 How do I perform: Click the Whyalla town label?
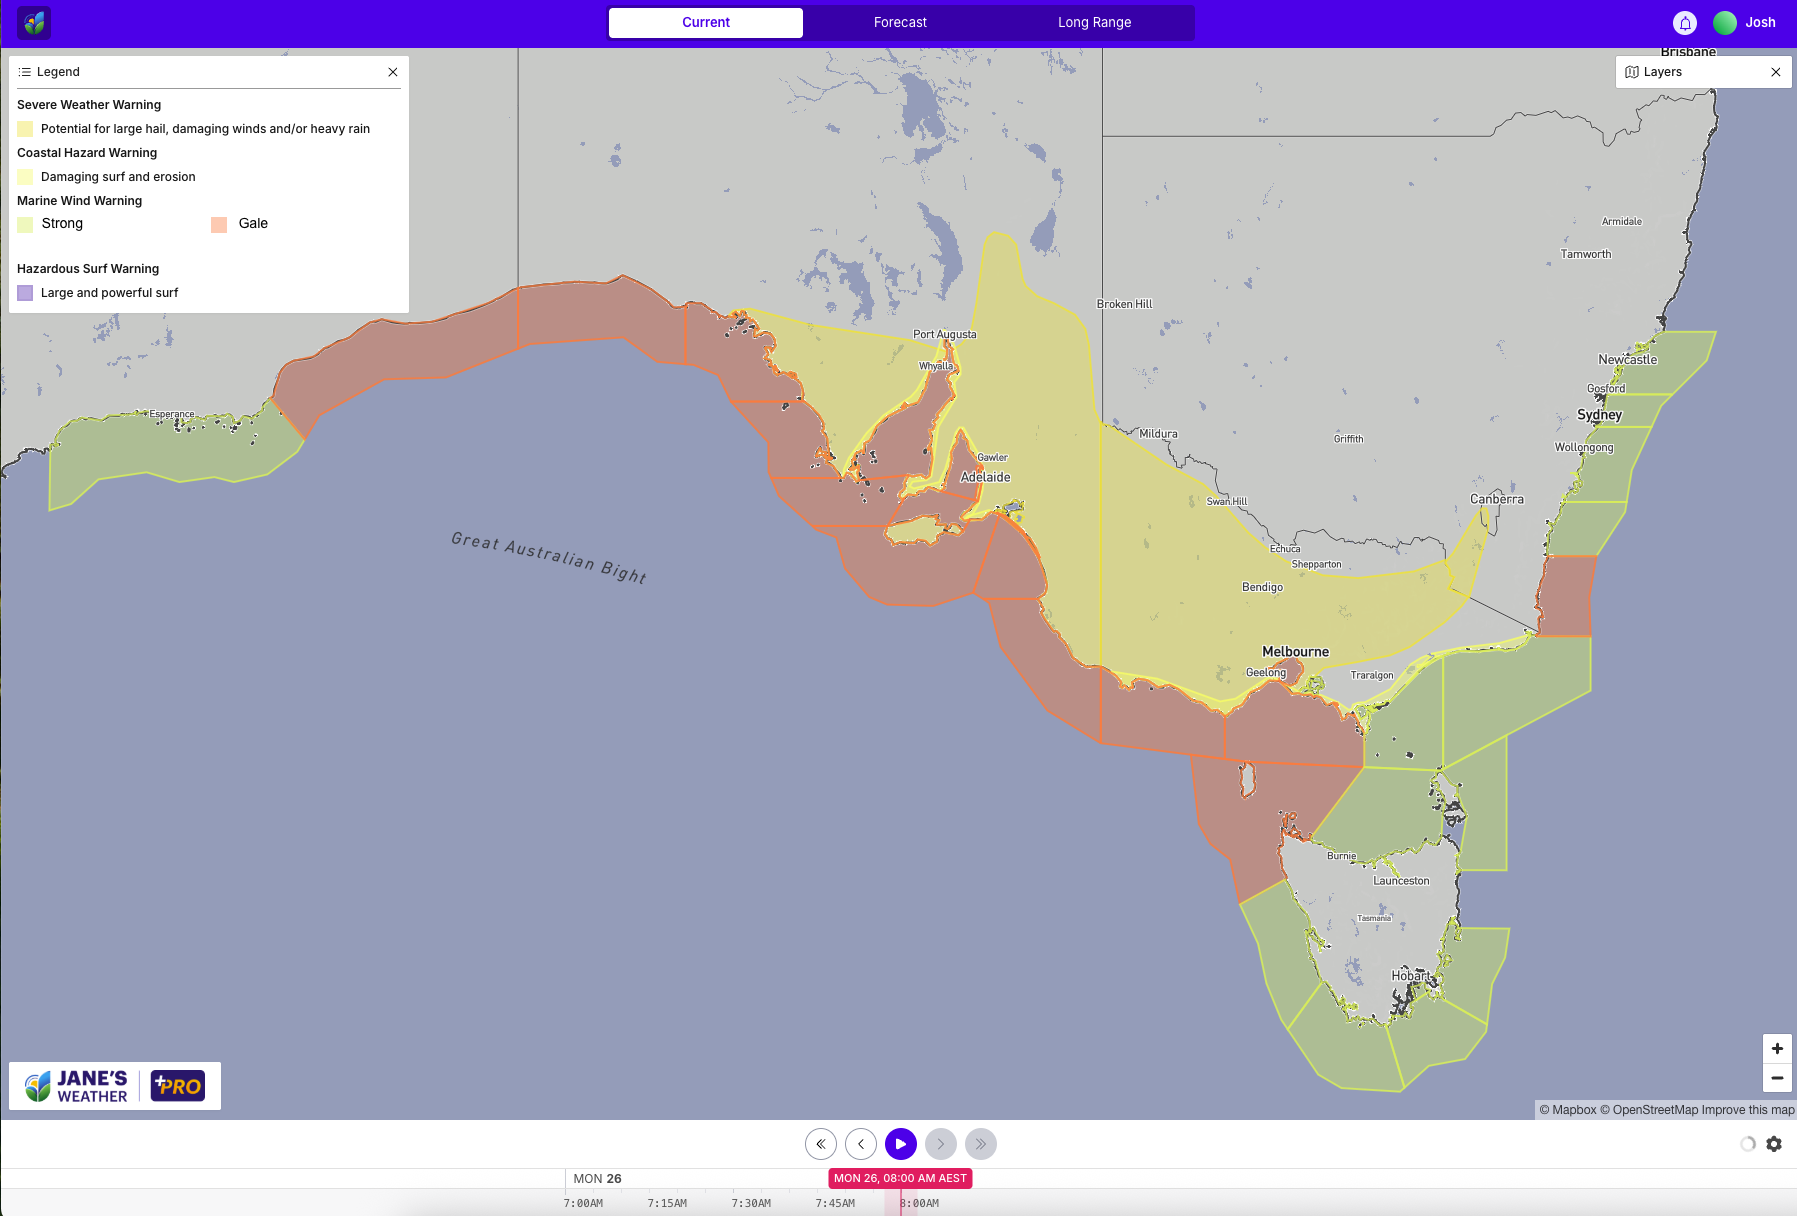coord(936,367)
